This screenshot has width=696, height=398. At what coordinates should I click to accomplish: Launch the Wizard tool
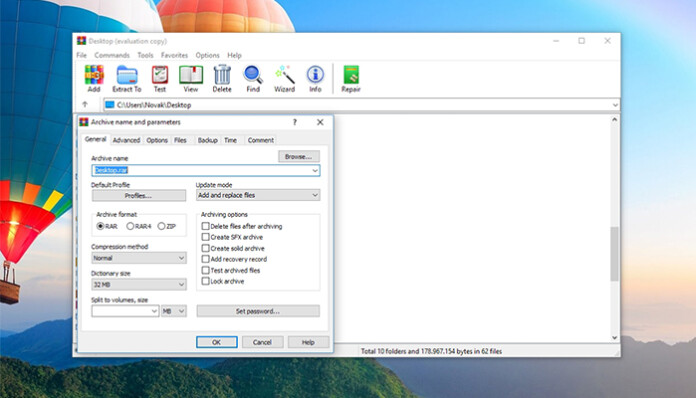(x=285, y=79)
